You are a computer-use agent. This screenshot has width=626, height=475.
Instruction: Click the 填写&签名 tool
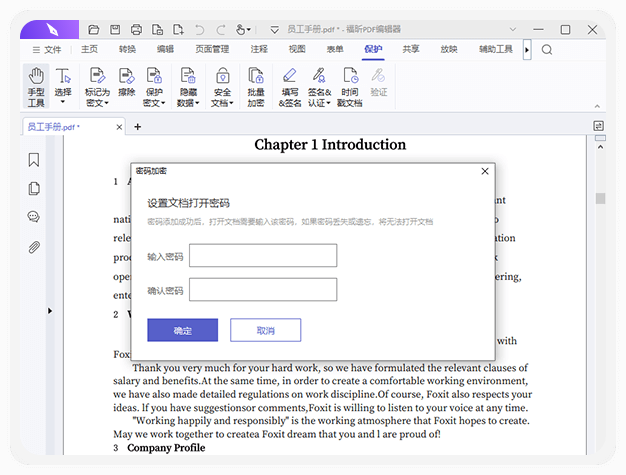pos(290,87)
